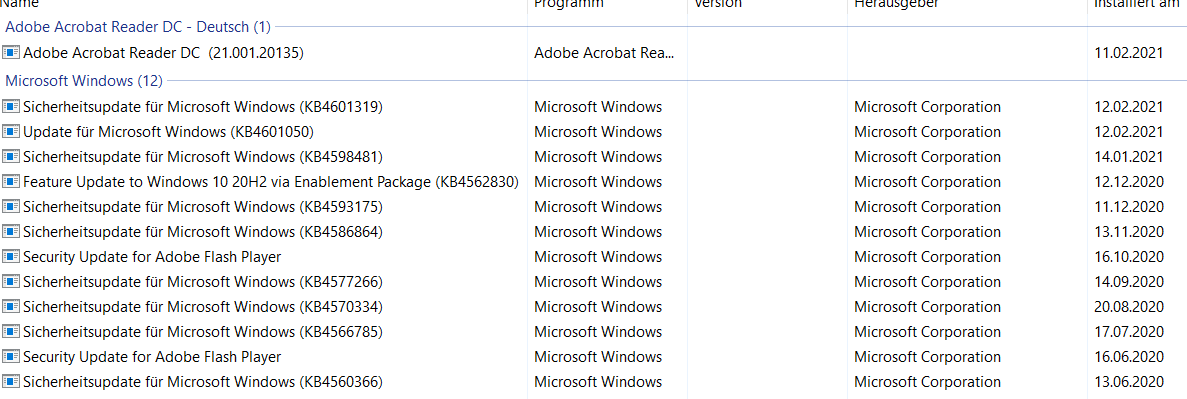Screen dimensions: 1187x399
Task: Select Sicherheitsupdate KB4601319 entry
Action: [203, 107]
